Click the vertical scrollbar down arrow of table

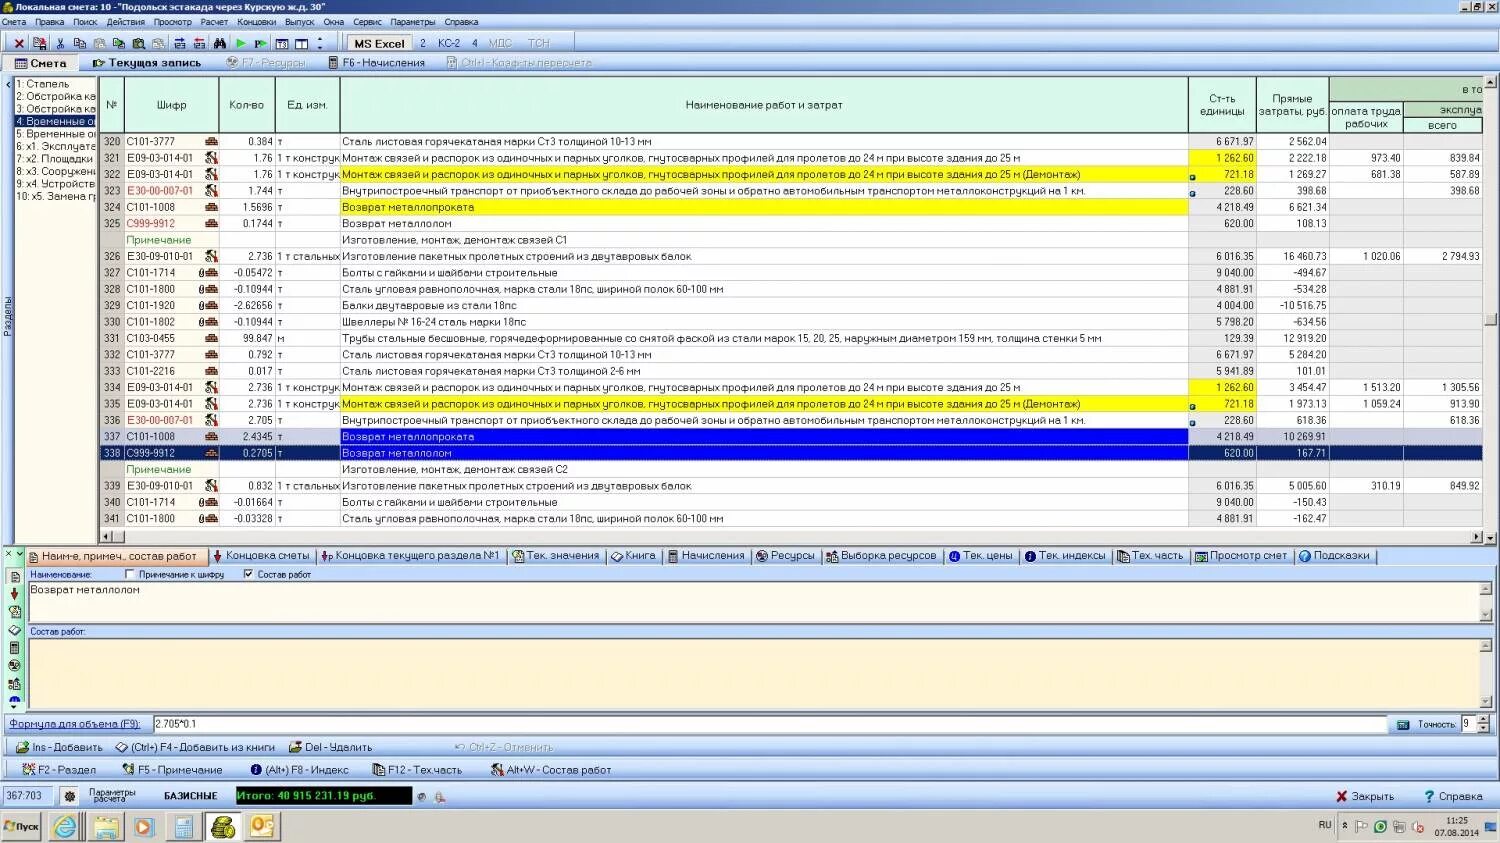click(x=1491, y=537)
